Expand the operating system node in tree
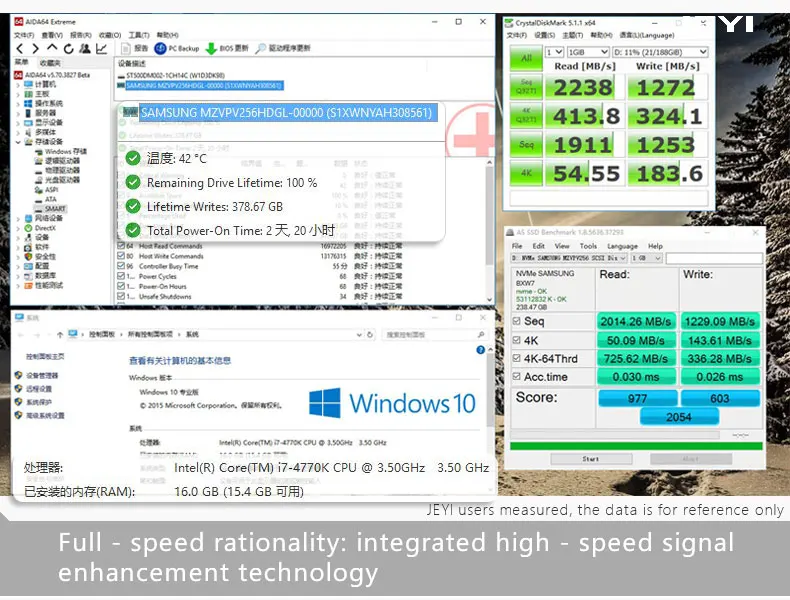 (x=18, y=104)
